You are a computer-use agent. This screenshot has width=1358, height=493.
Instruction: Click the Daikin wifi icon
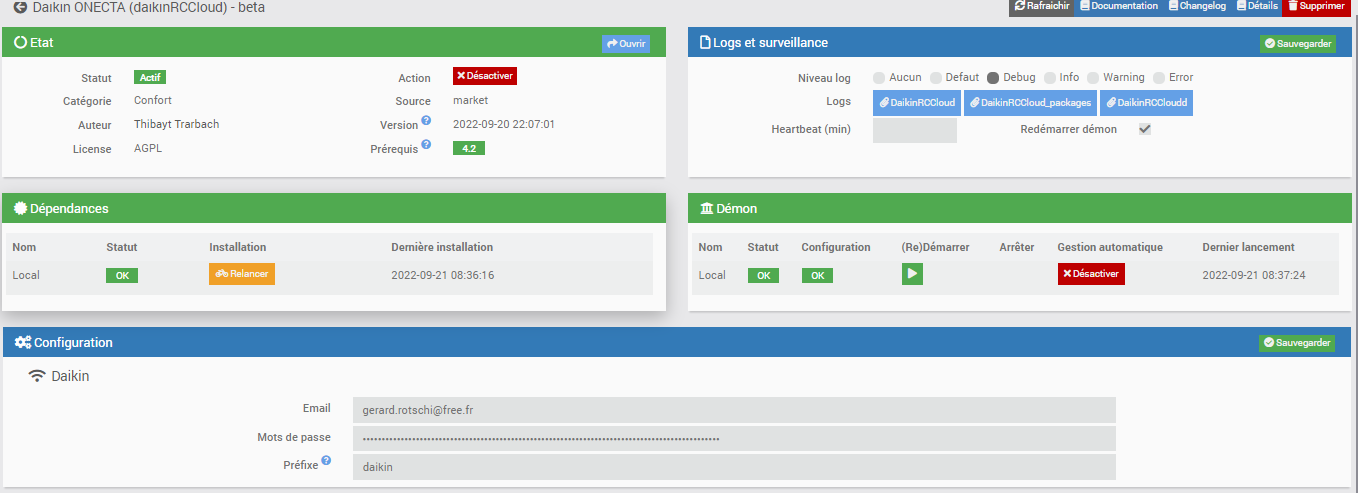click(37, 376)
